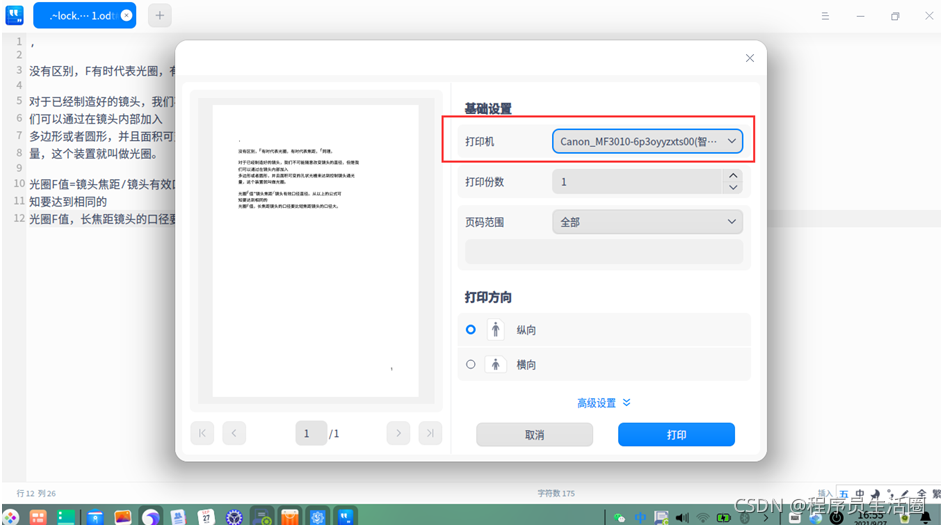Go to first page in preview

pyautogui.click(x=202, y=433)
